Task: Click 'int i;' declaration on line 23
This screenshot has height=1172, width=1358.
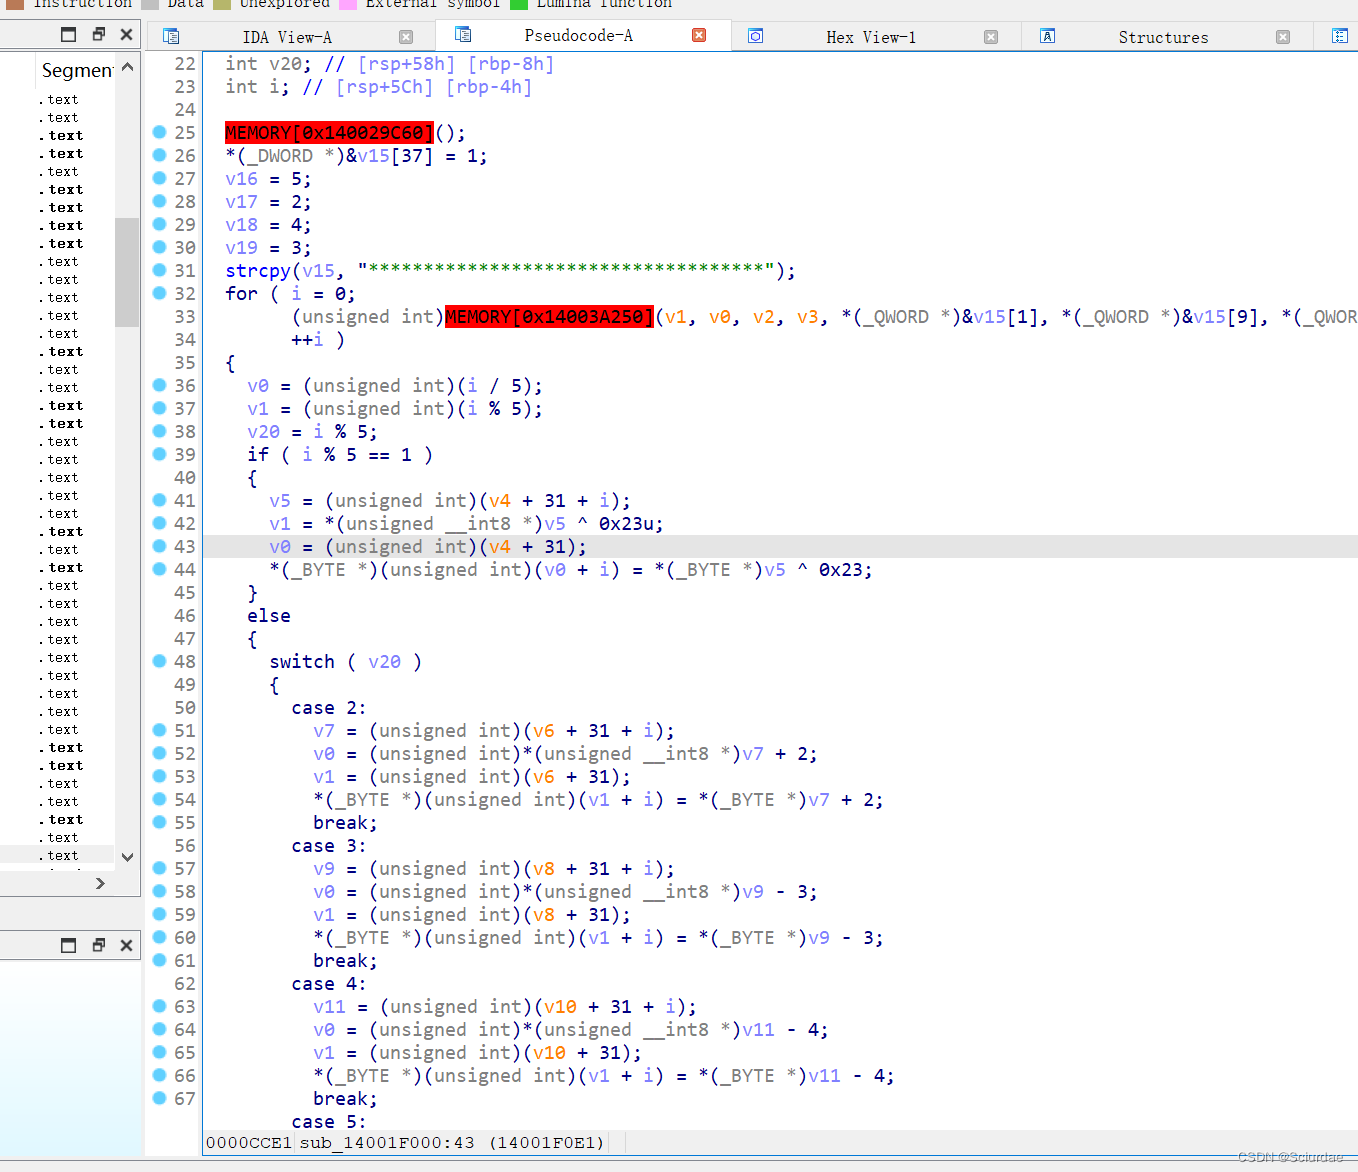Action: point(258,87)
